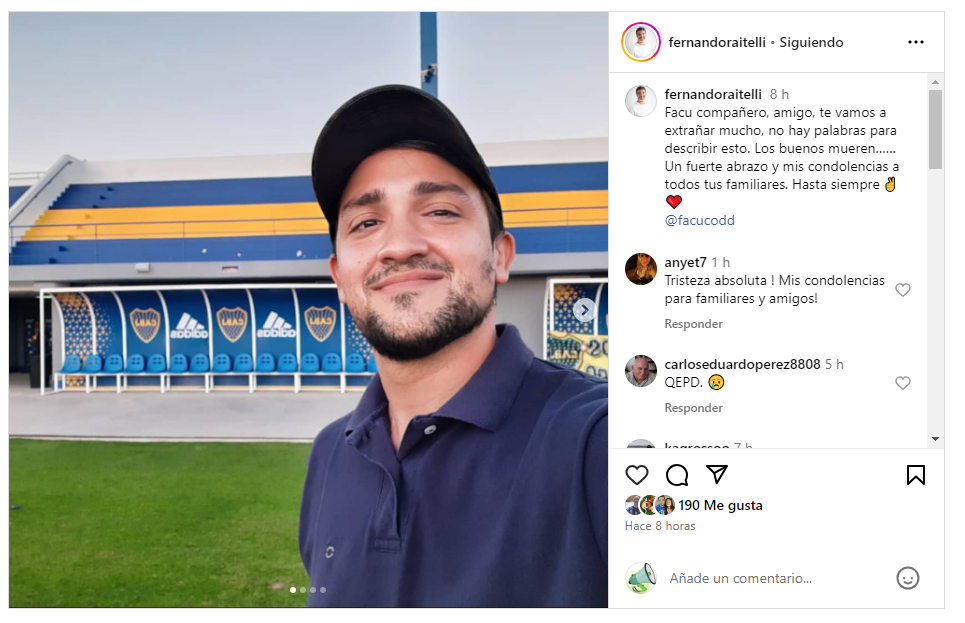965x623 pixels.
Task: Share the post via paper plane icon
Action: pos(717,474)
